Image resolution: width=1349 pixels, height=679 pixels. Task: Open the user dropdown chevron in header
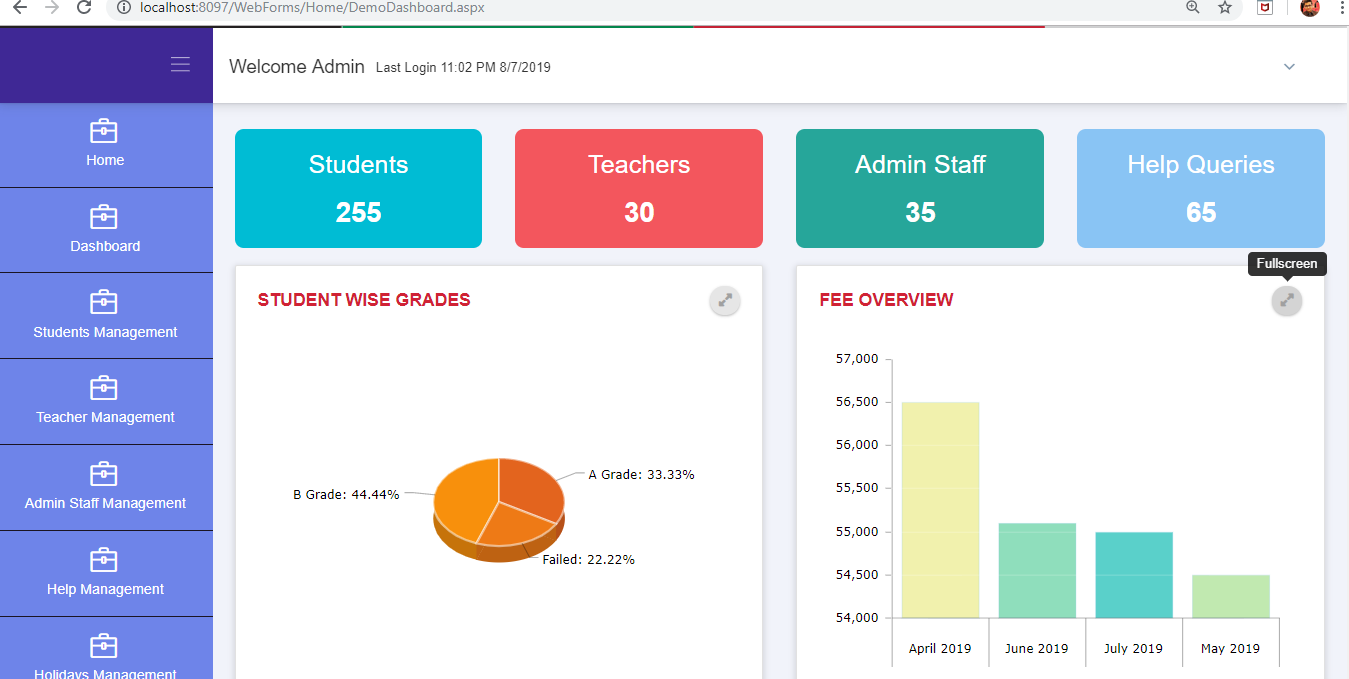click(x=1289, y=67)
